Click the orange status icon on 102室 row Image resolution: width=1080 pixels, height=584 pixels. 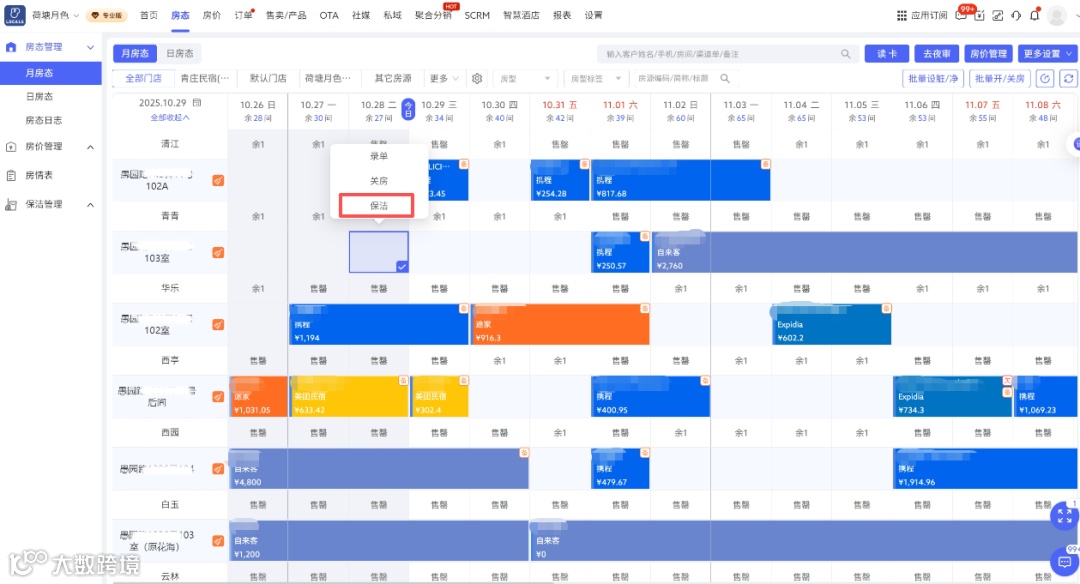coord(218,324)
